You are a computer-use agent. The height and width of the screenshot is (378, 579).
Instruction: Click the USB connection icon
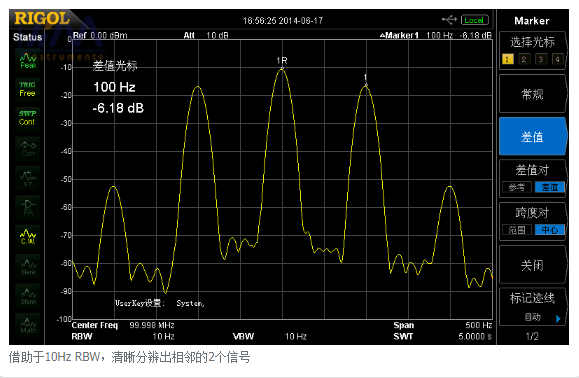point(449,20)
